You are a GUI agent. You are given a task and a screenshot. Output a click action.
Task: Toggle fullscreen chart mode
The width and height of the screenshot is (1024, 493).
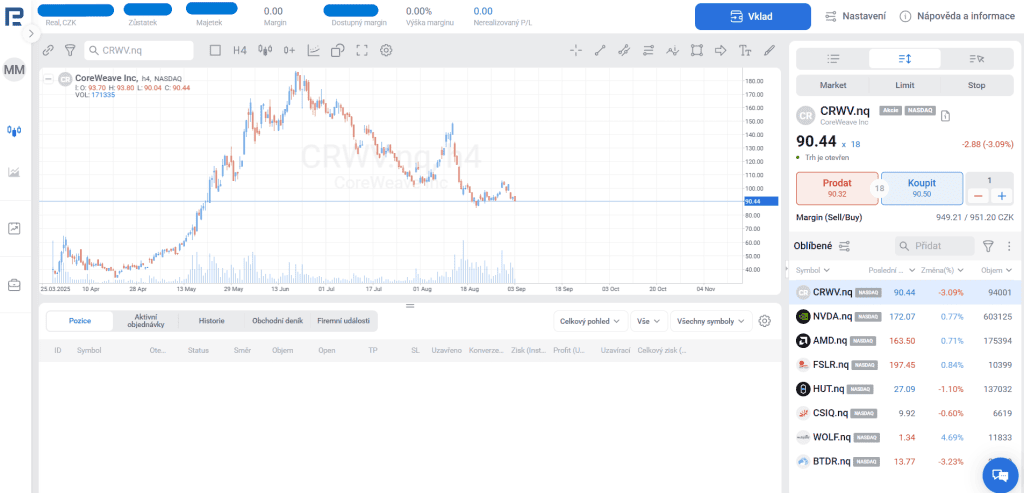[362, 50]
